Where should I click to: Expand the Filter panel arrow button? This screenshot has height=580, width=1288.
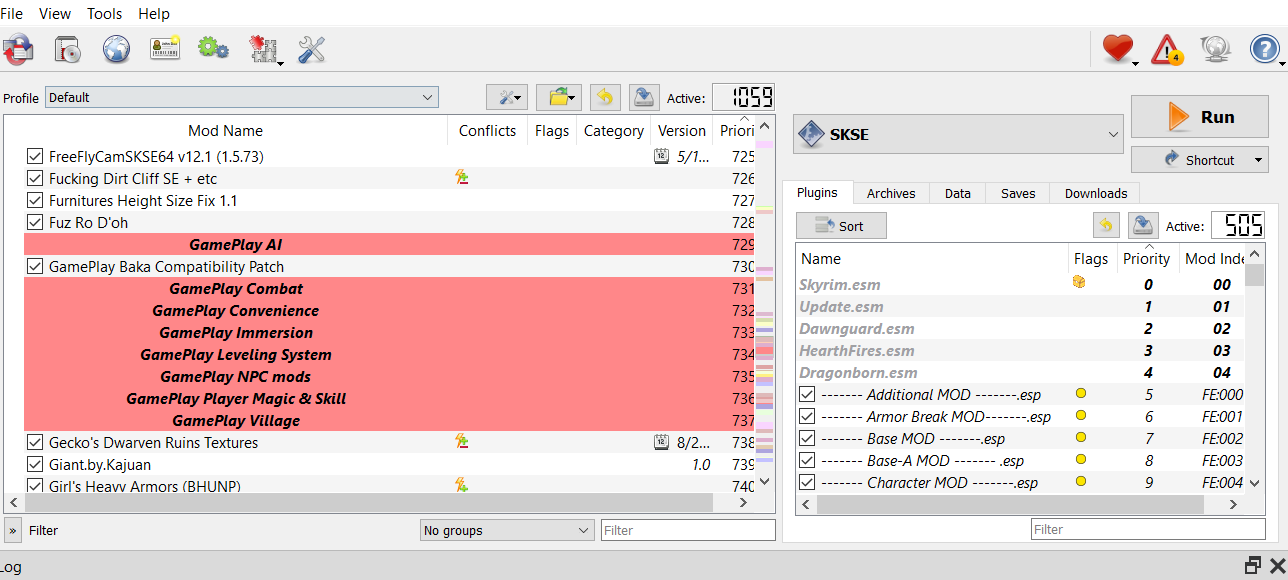pyautogui.click(x=13, y=530)
